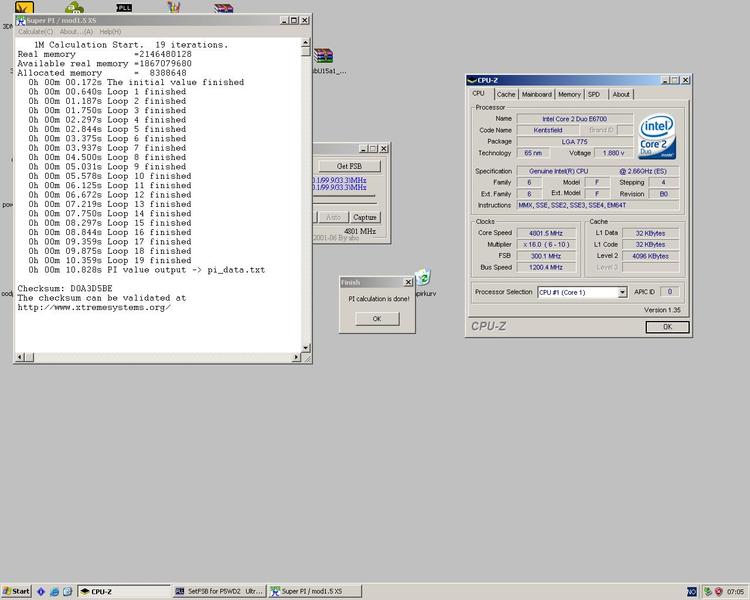750x600 pixels.
Task: Launch Internet Explorer from quick launch
Action: coord(54,592)
